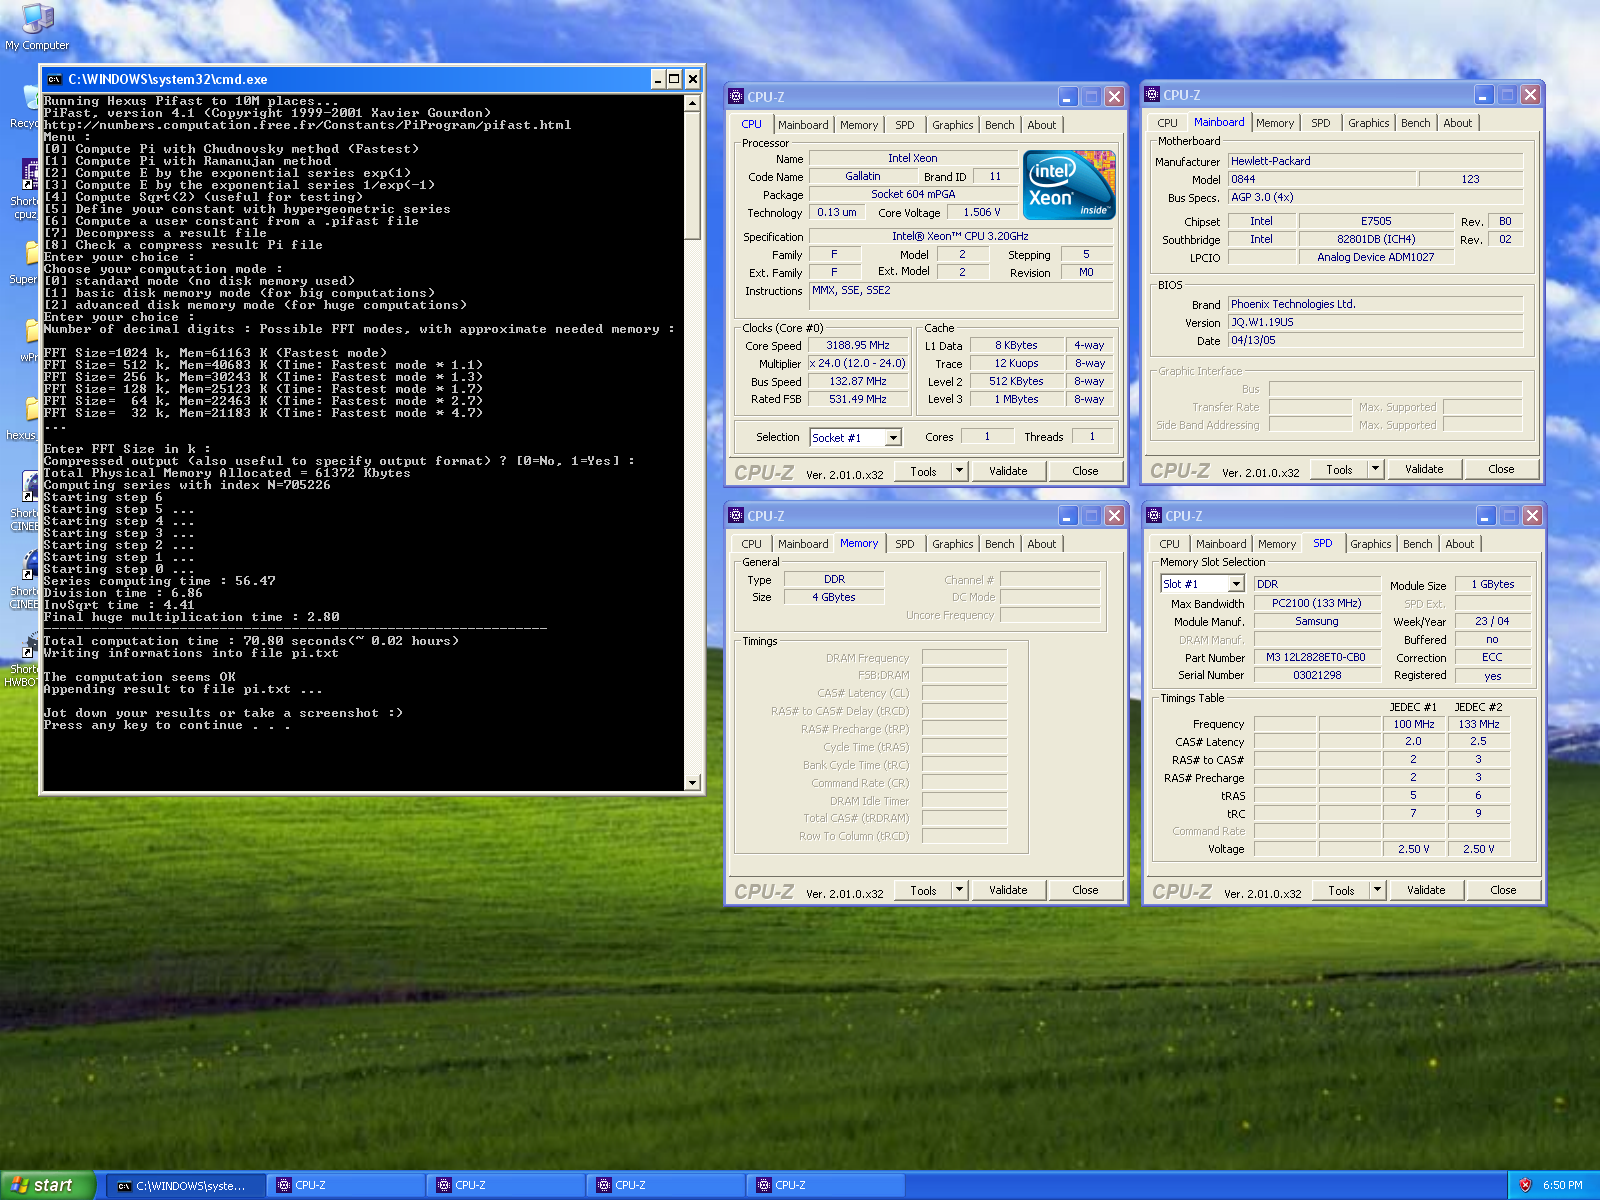Open CPU tab in the Mainboard window
The width and height of the screenshot is (1600, 1200).
coord(1167,123)
